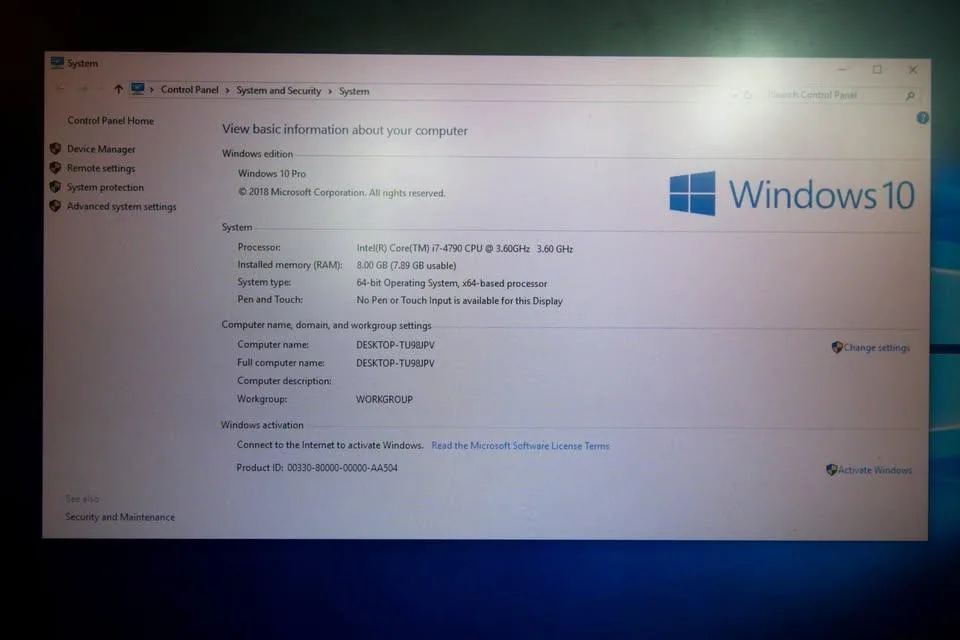
Task: Click the shield icon beside Change settings
Action: coord(835,347)
